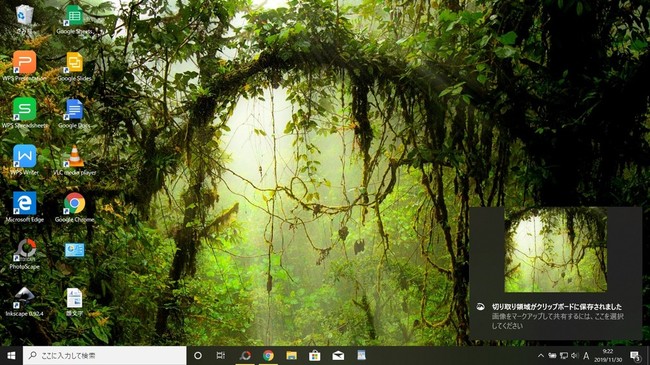Select the WPS Presentation desktop shortcut
This screenshot has height=365, width=650.
[x=24, y=66]
